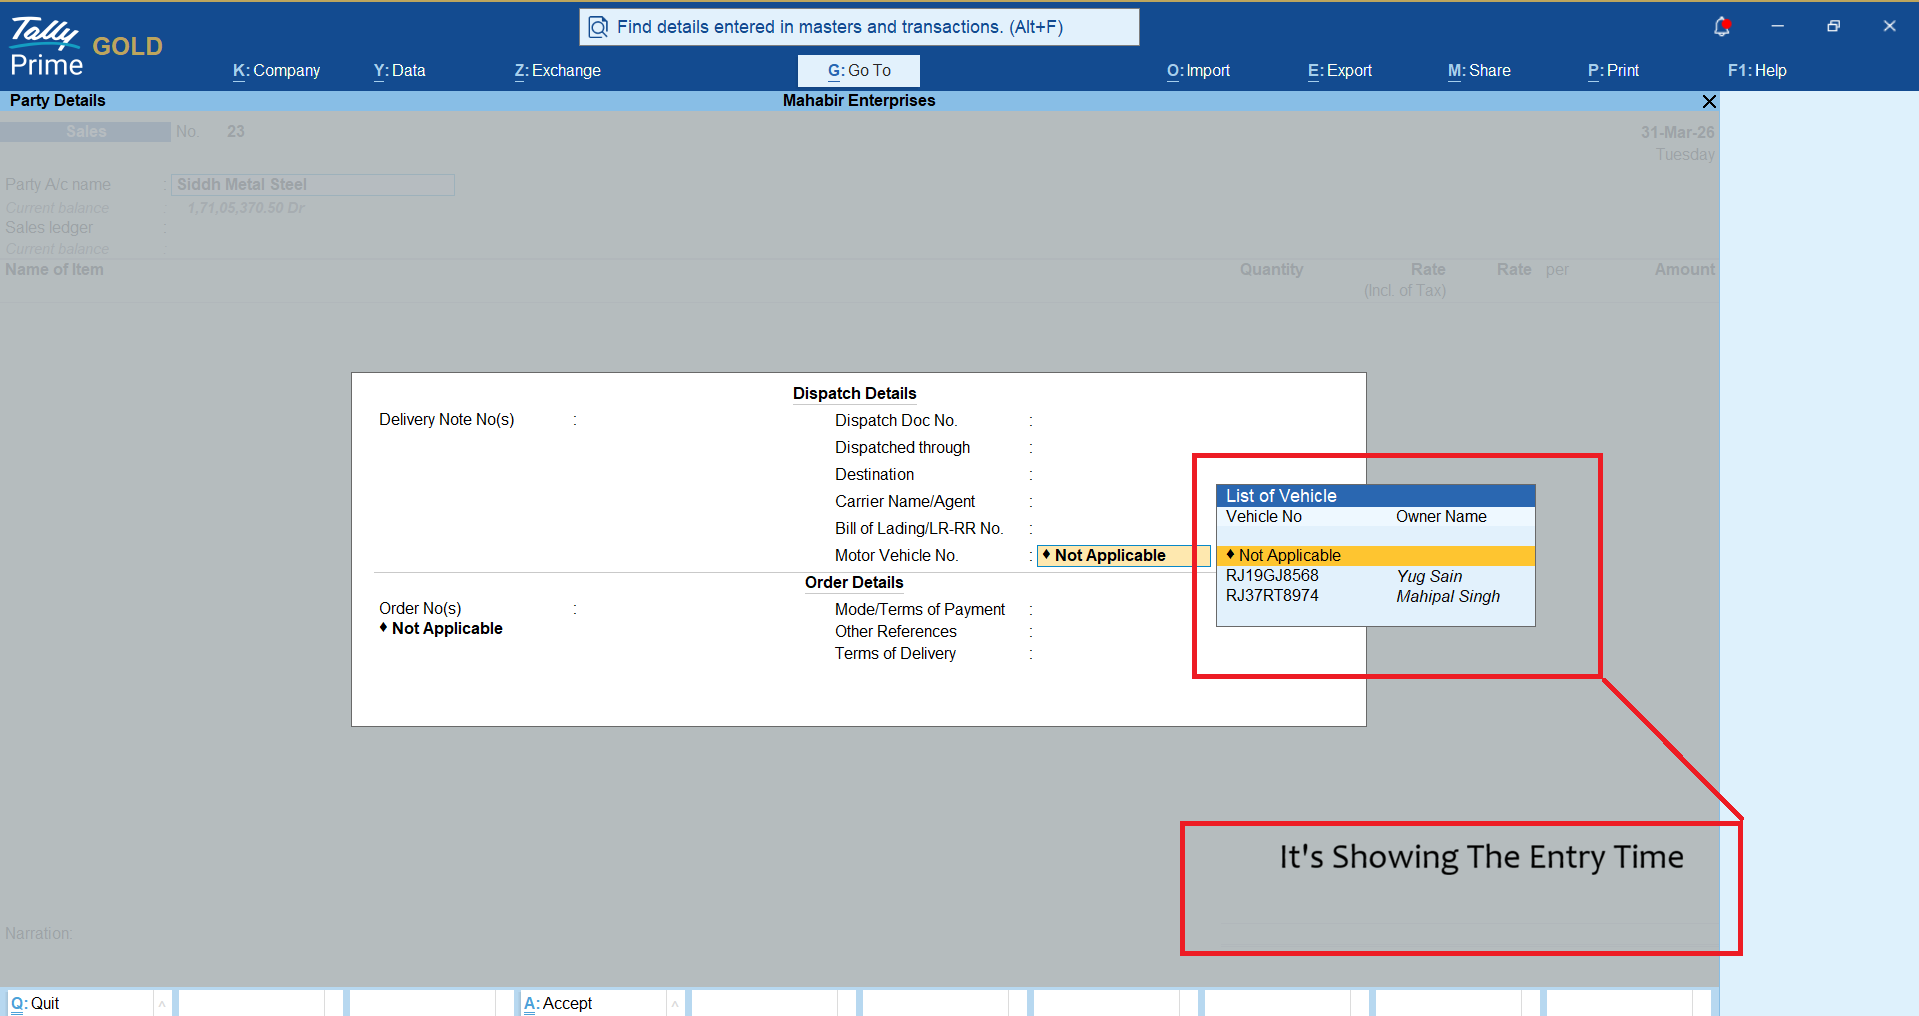Open the E: Export menu
The height and width of the screenshot is (1016, 1919).
[1340, 71]
